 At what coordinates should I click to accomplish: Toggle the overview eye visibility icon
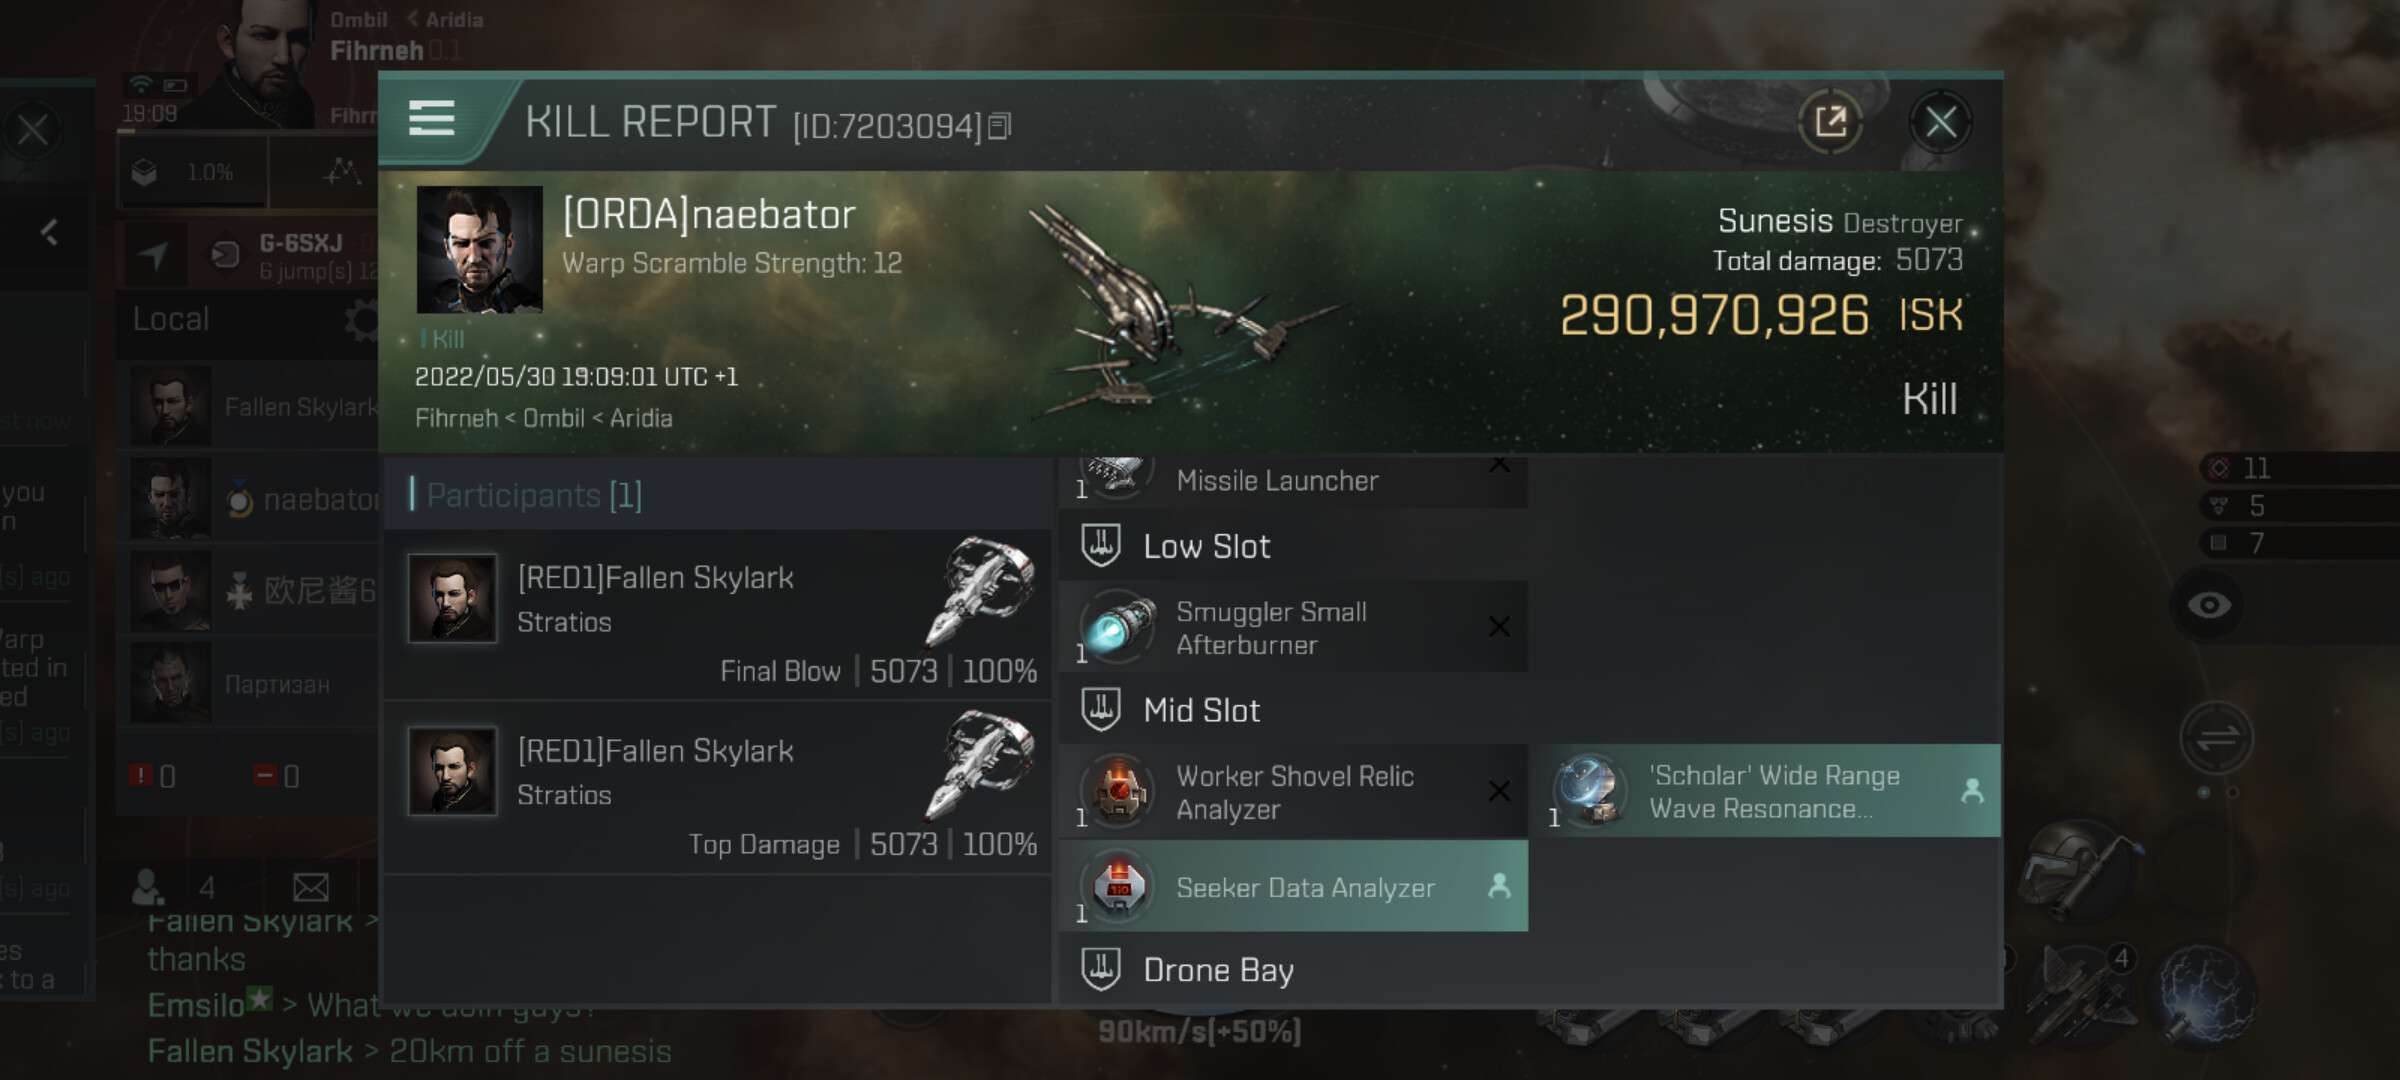tap(2209, 605)
